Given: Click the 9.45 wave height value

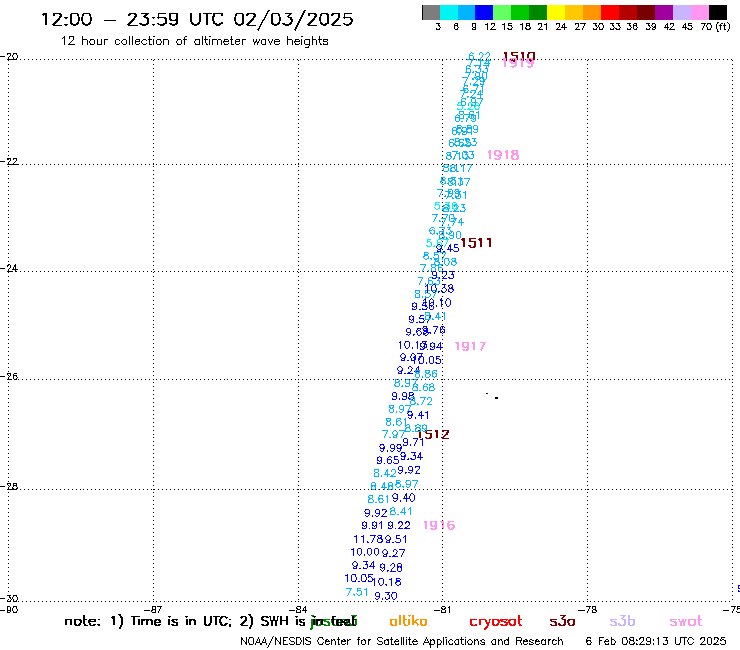Looking at the screenshot, I should tap(448, 248).
